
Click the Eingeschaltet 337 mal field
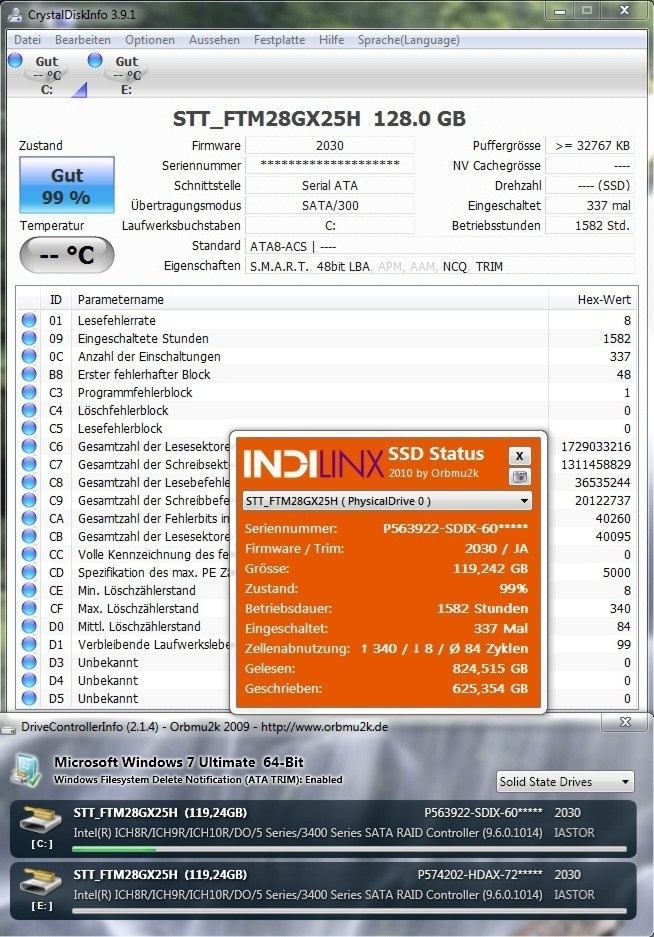coord(590,205)
